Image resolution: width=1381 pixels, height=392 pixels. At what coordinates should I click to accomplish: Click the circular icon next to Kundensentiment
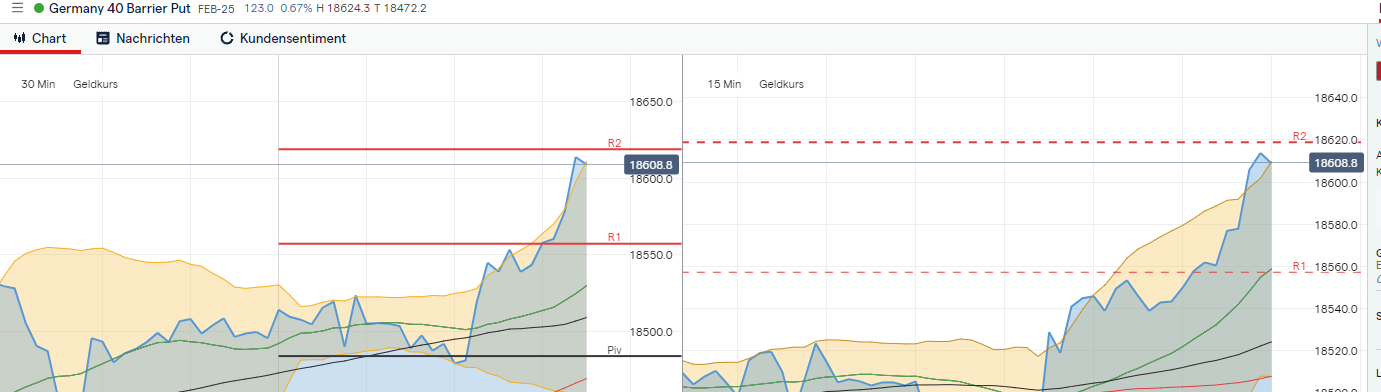[x=226, y=38]
